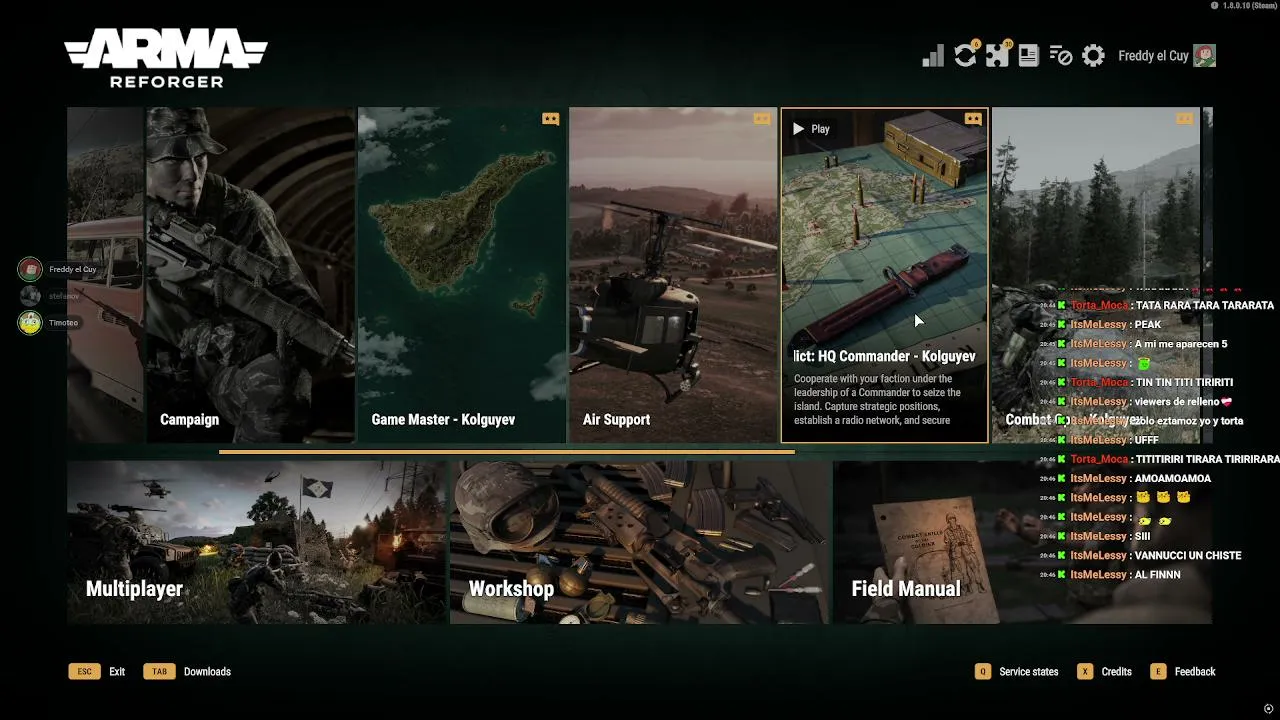This screenshot has height=720, width=1280.
Task: Click the version text 1.8.0.10 (Steam)
Action: (1249, 6)
